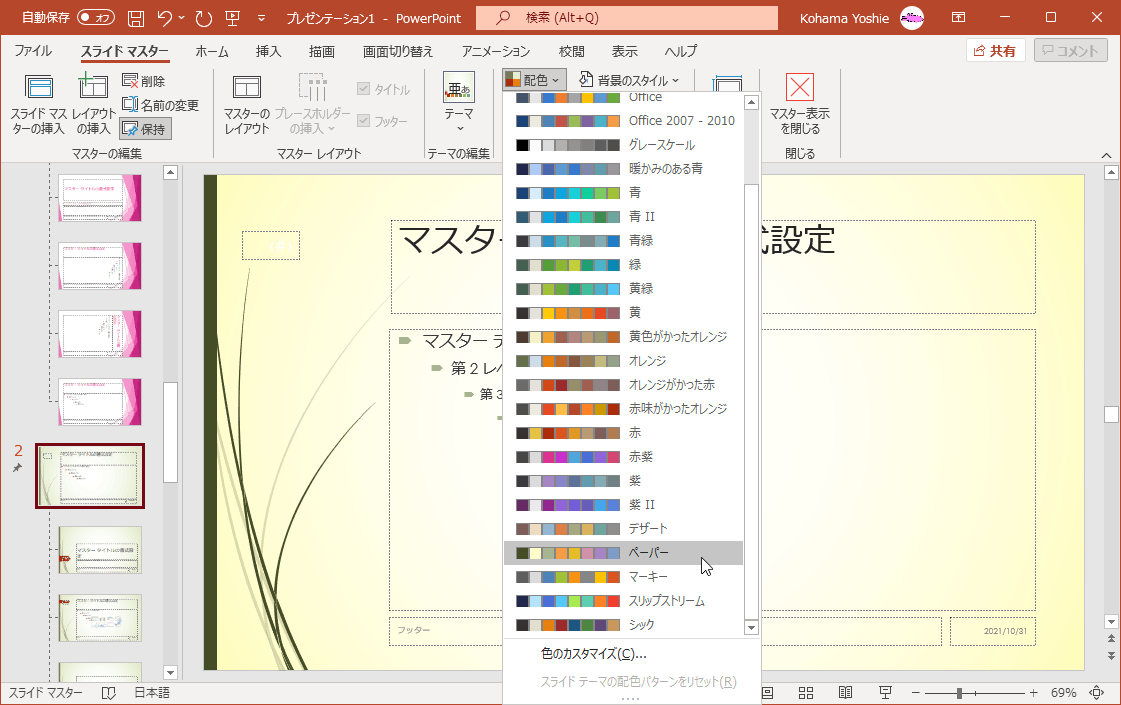Open the 背景のスタイル dropdown
1121x705 pixels.
tap(629, 79)
